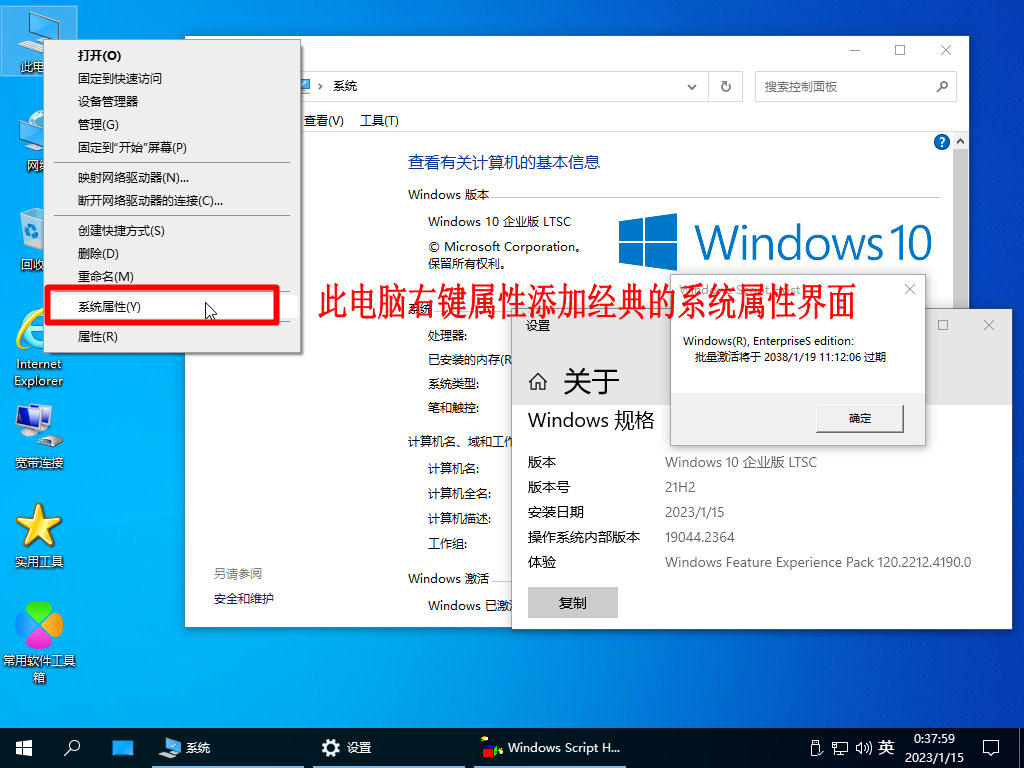Click the 搜索控制面板 search field
The height and width of the screenshot is (768, 1024).
coord(845,87)
